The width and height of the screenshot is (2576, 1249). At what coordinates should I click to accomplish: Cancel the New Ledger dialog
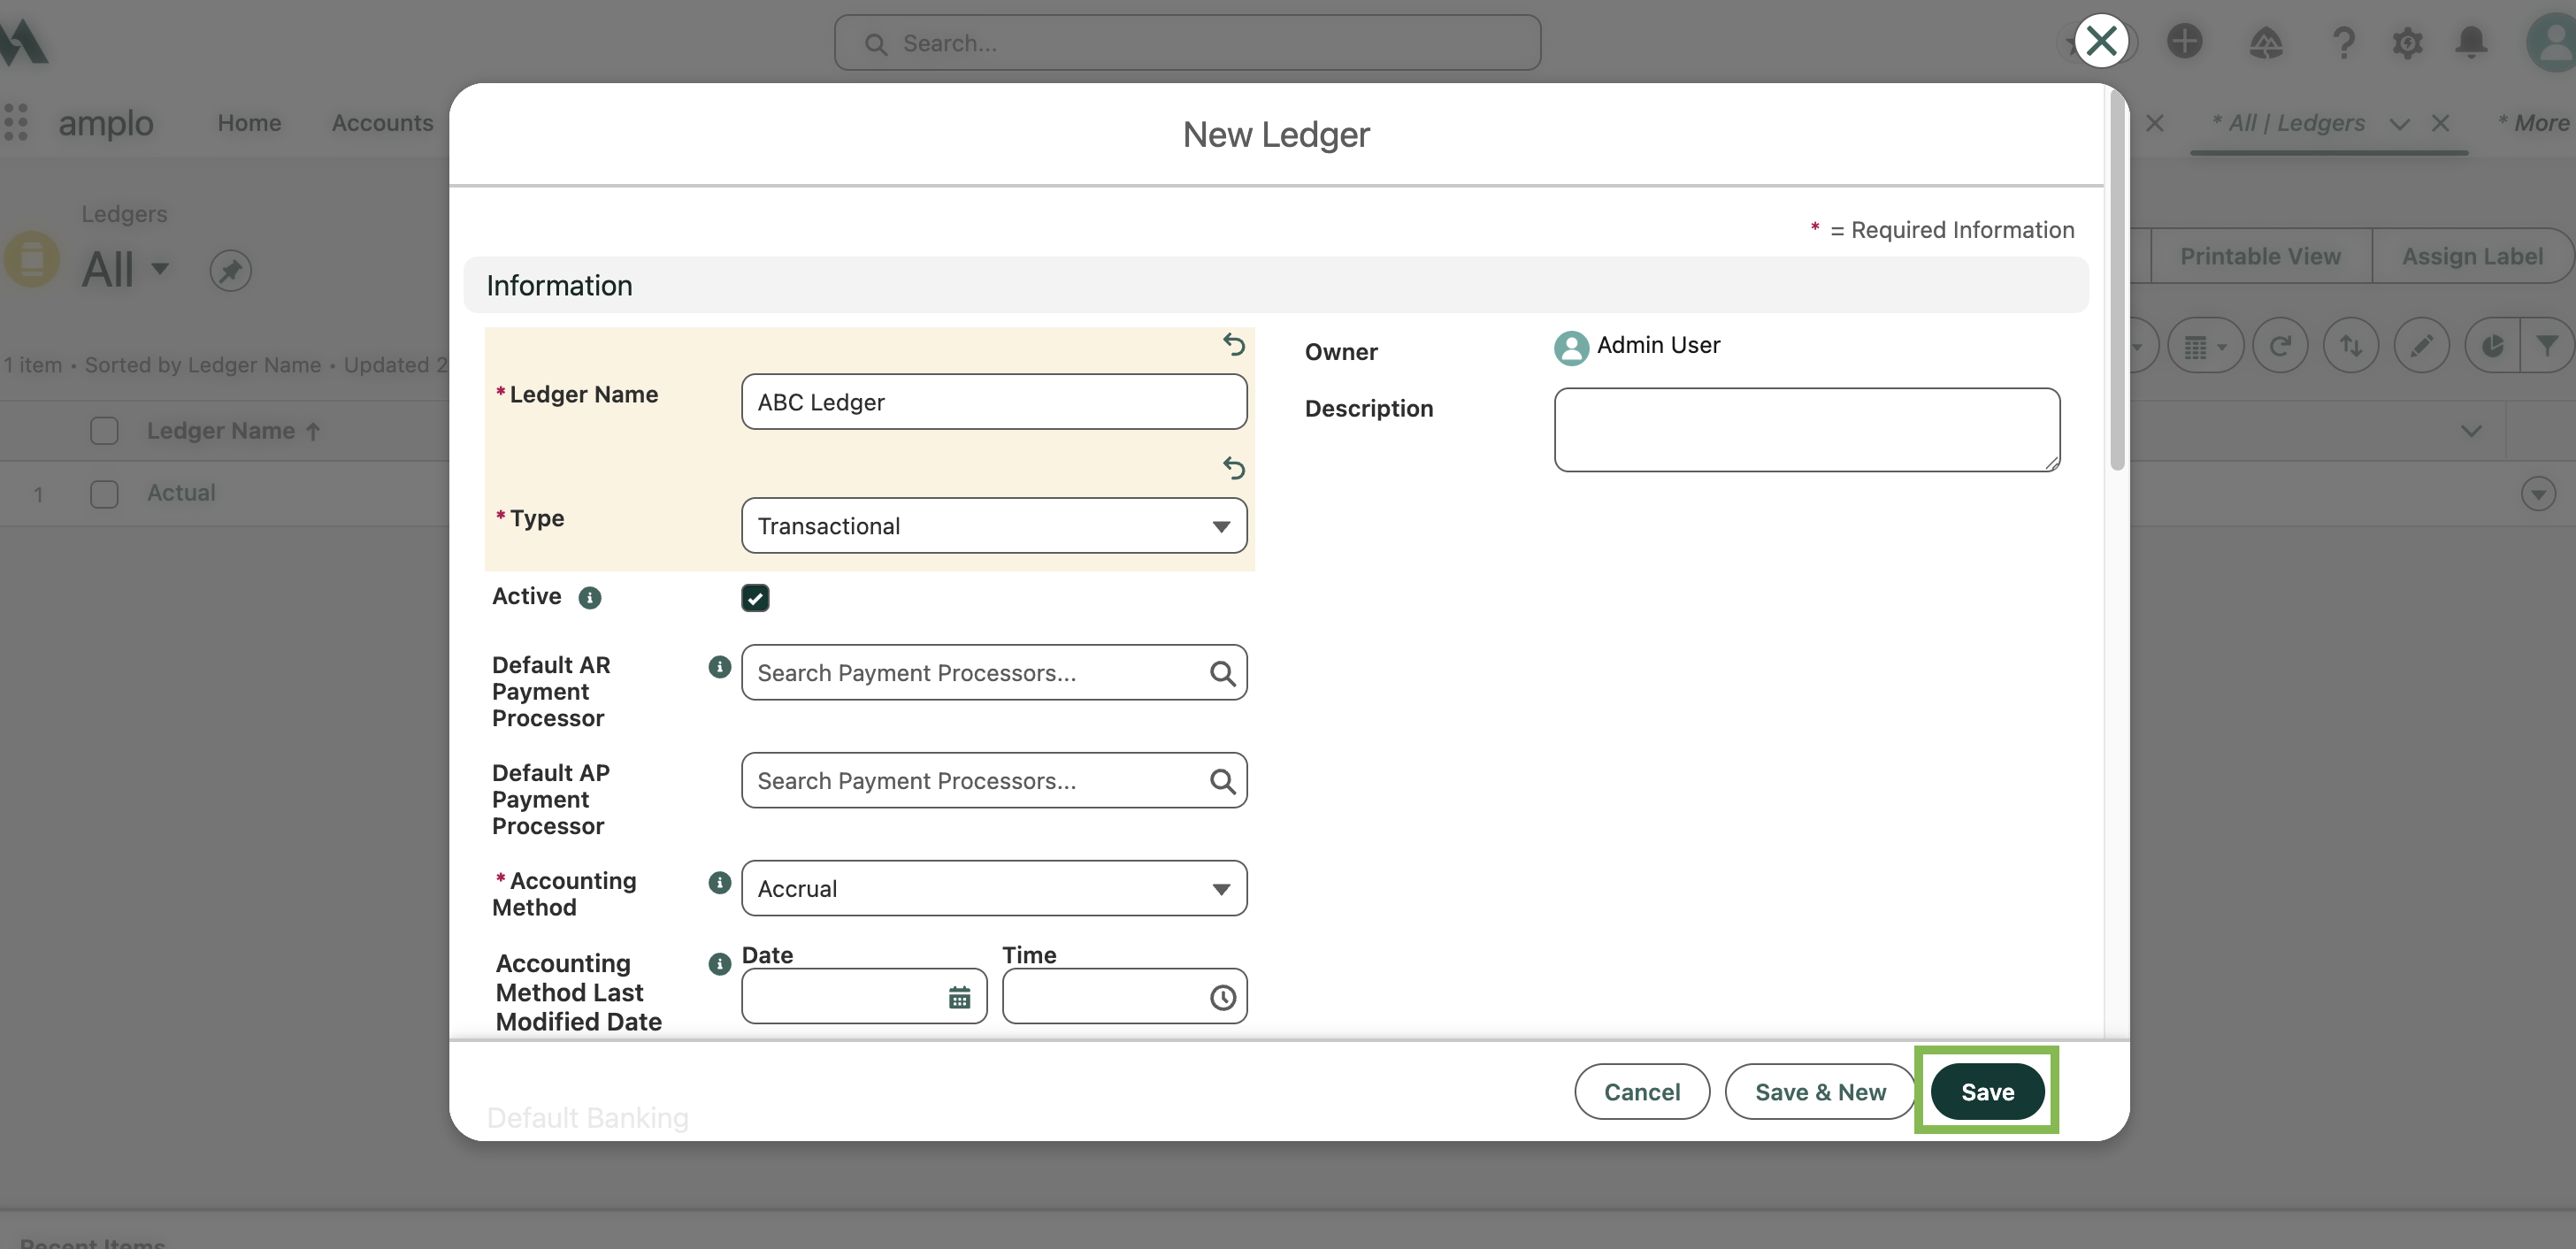[1641, 1091]
